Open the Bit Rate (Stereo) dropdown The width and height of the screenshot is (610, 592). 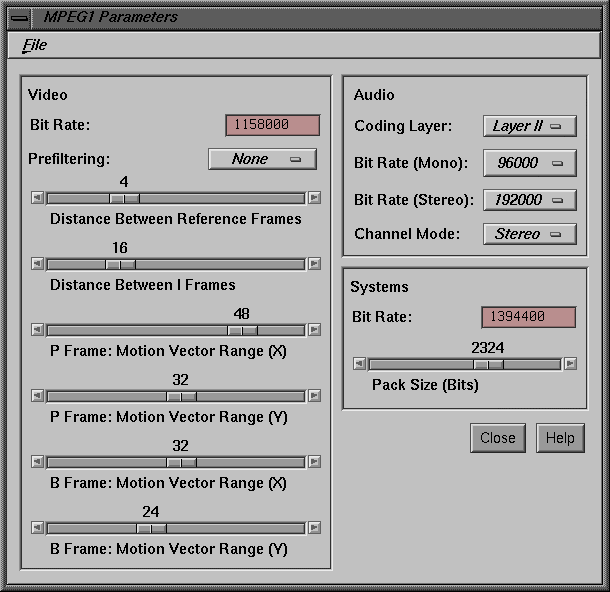click(529, 200)
